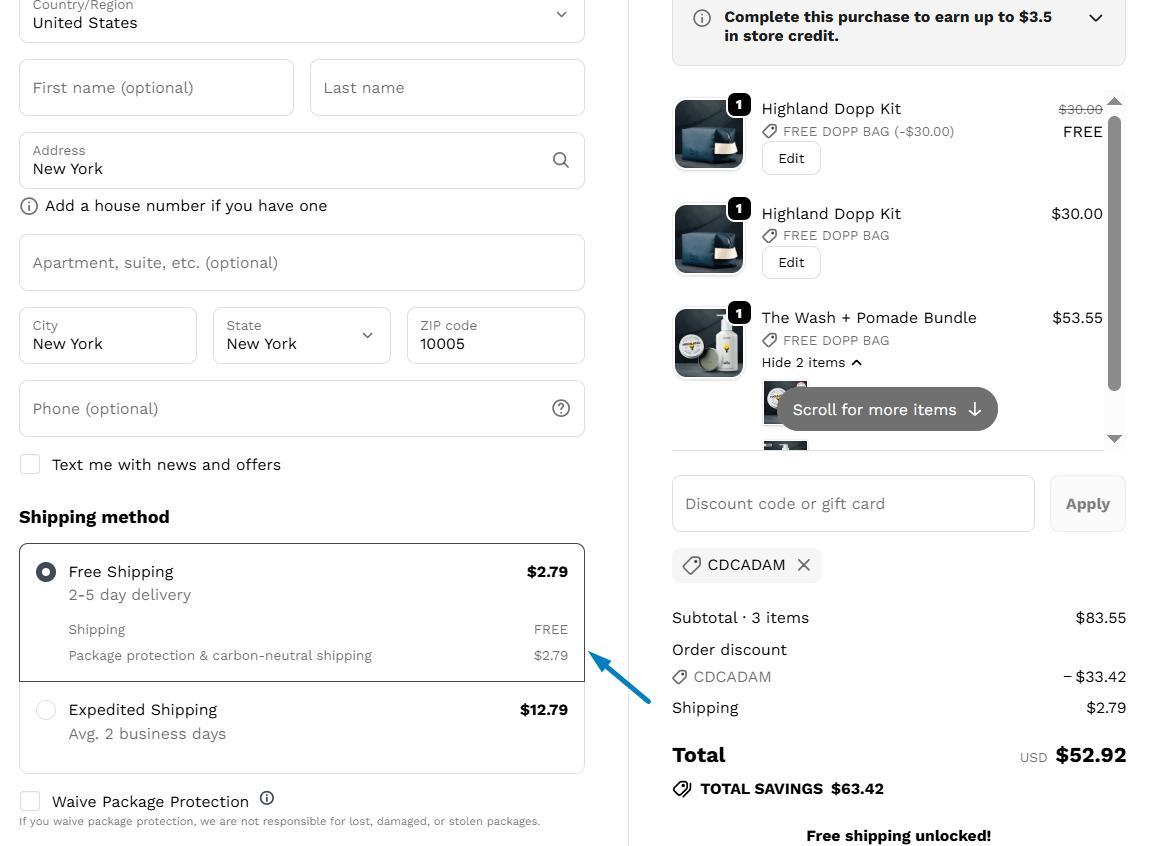Screen dimensions: 1150x846
Task: Click the store credit info icon
Action: [x=702, y=18]
